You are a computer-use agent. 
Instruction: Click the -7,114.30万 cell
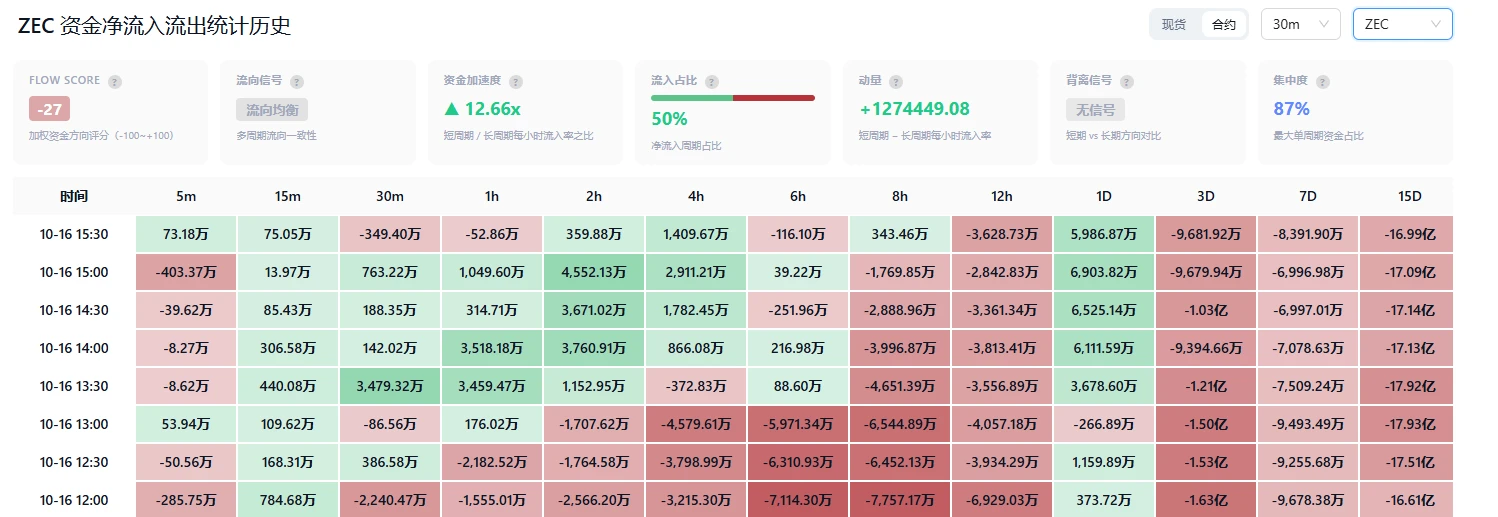click(x=798, y=500)
